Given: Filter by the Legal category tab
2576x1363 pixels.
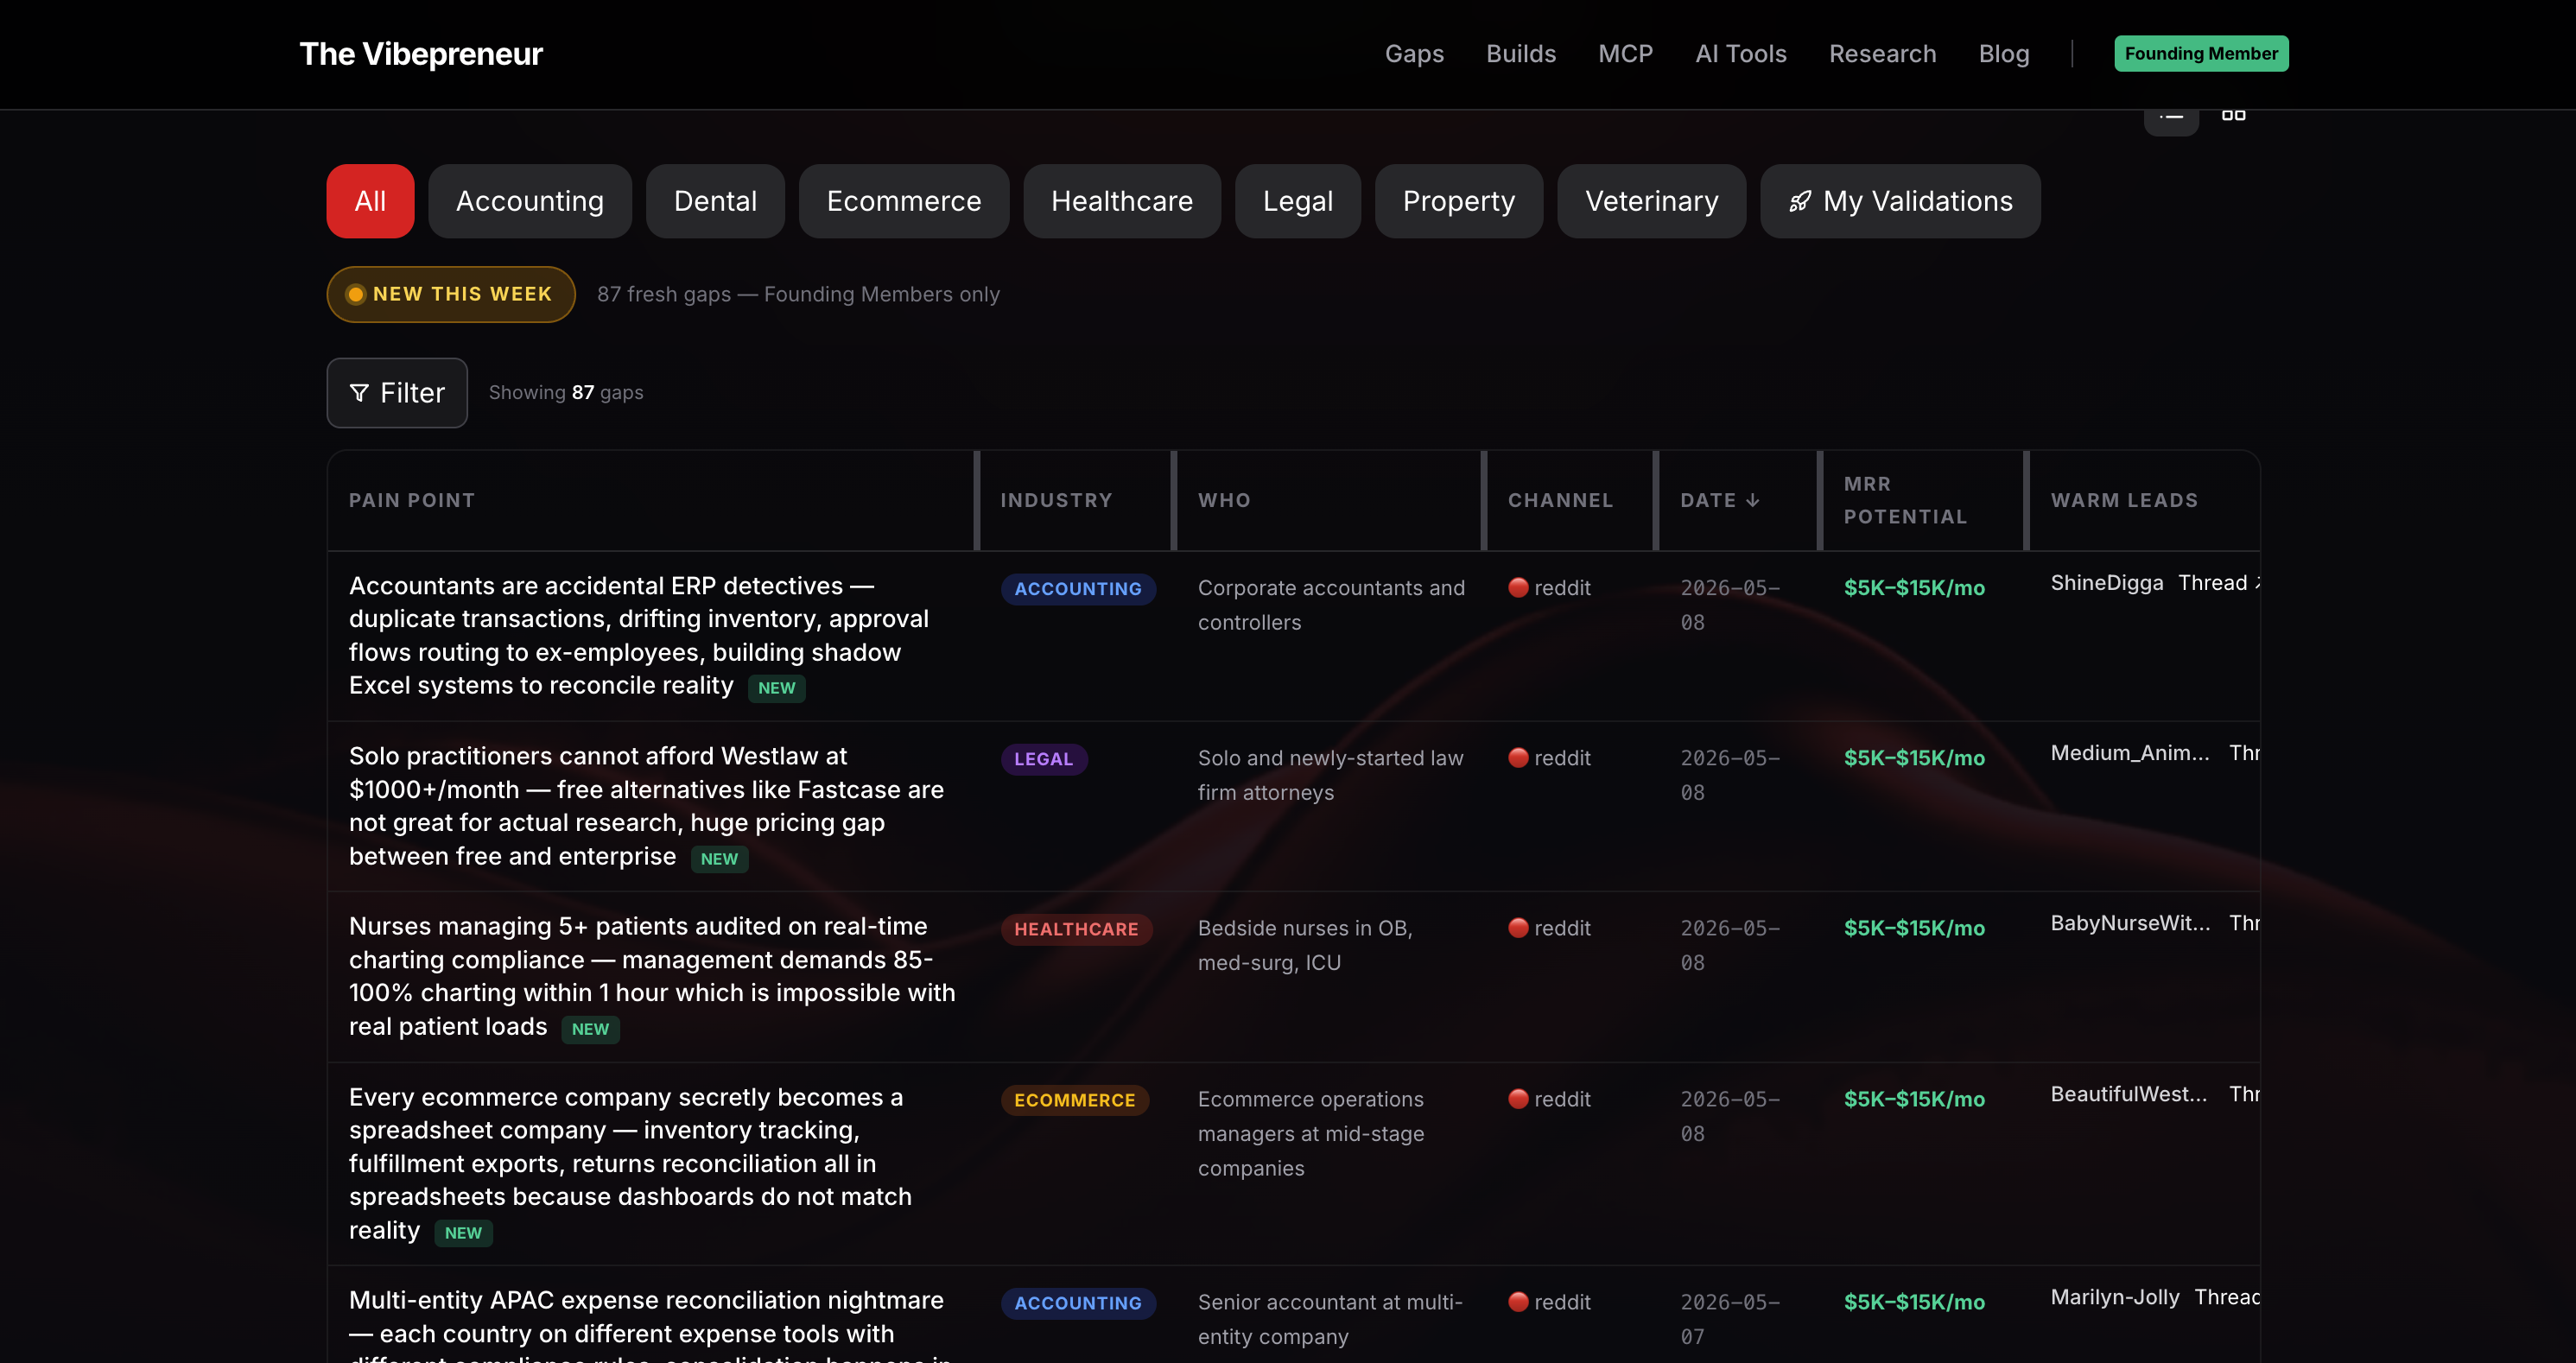Looking at the screenshot, I should tap(1298, 201).
